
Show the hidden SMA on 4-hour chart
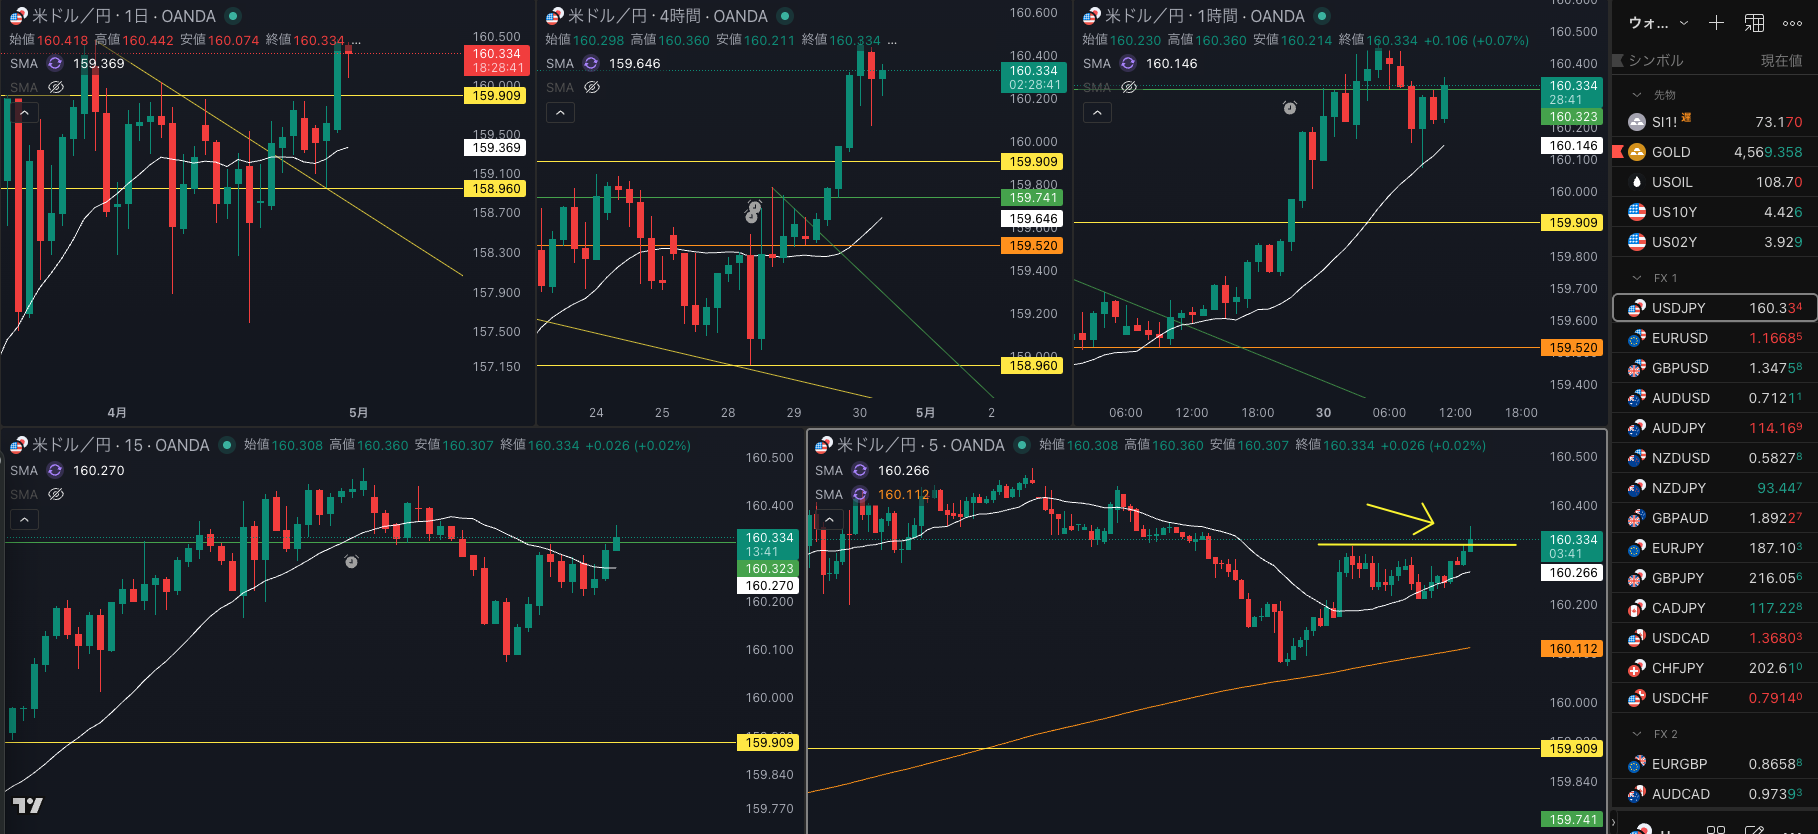coord(592,88)
